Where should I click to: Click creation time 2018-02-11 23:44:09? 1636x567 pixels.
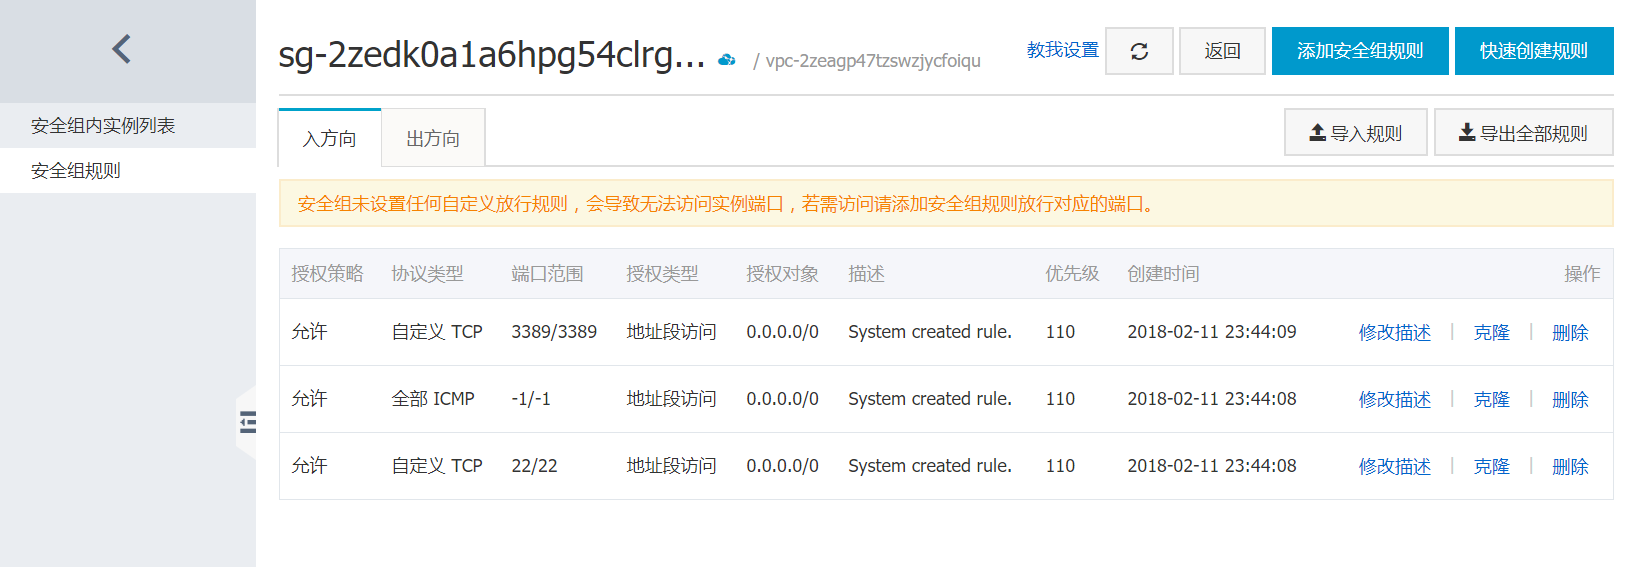tap(1212, 332)
